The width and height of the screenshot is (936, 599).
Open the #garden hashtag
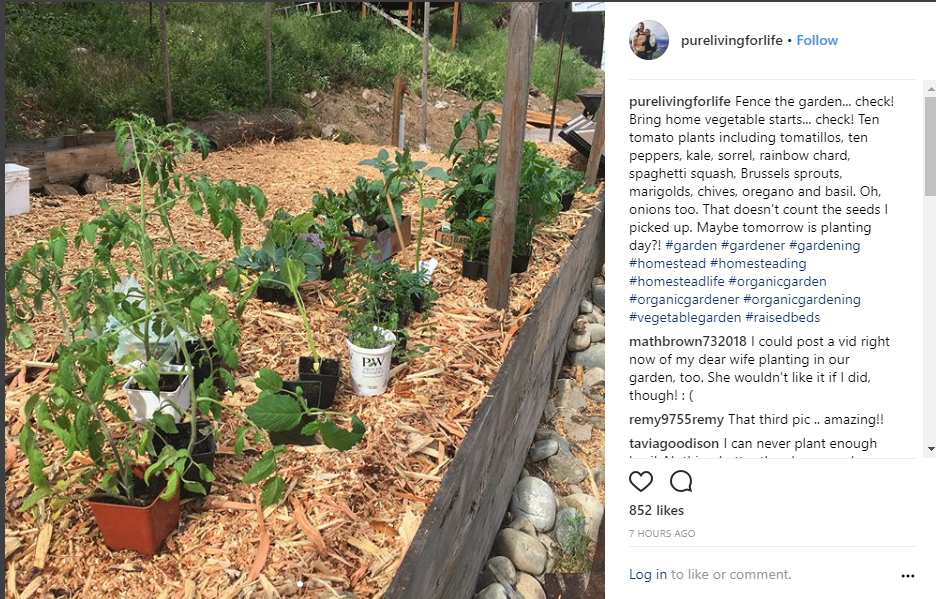[x=691, y=245]
